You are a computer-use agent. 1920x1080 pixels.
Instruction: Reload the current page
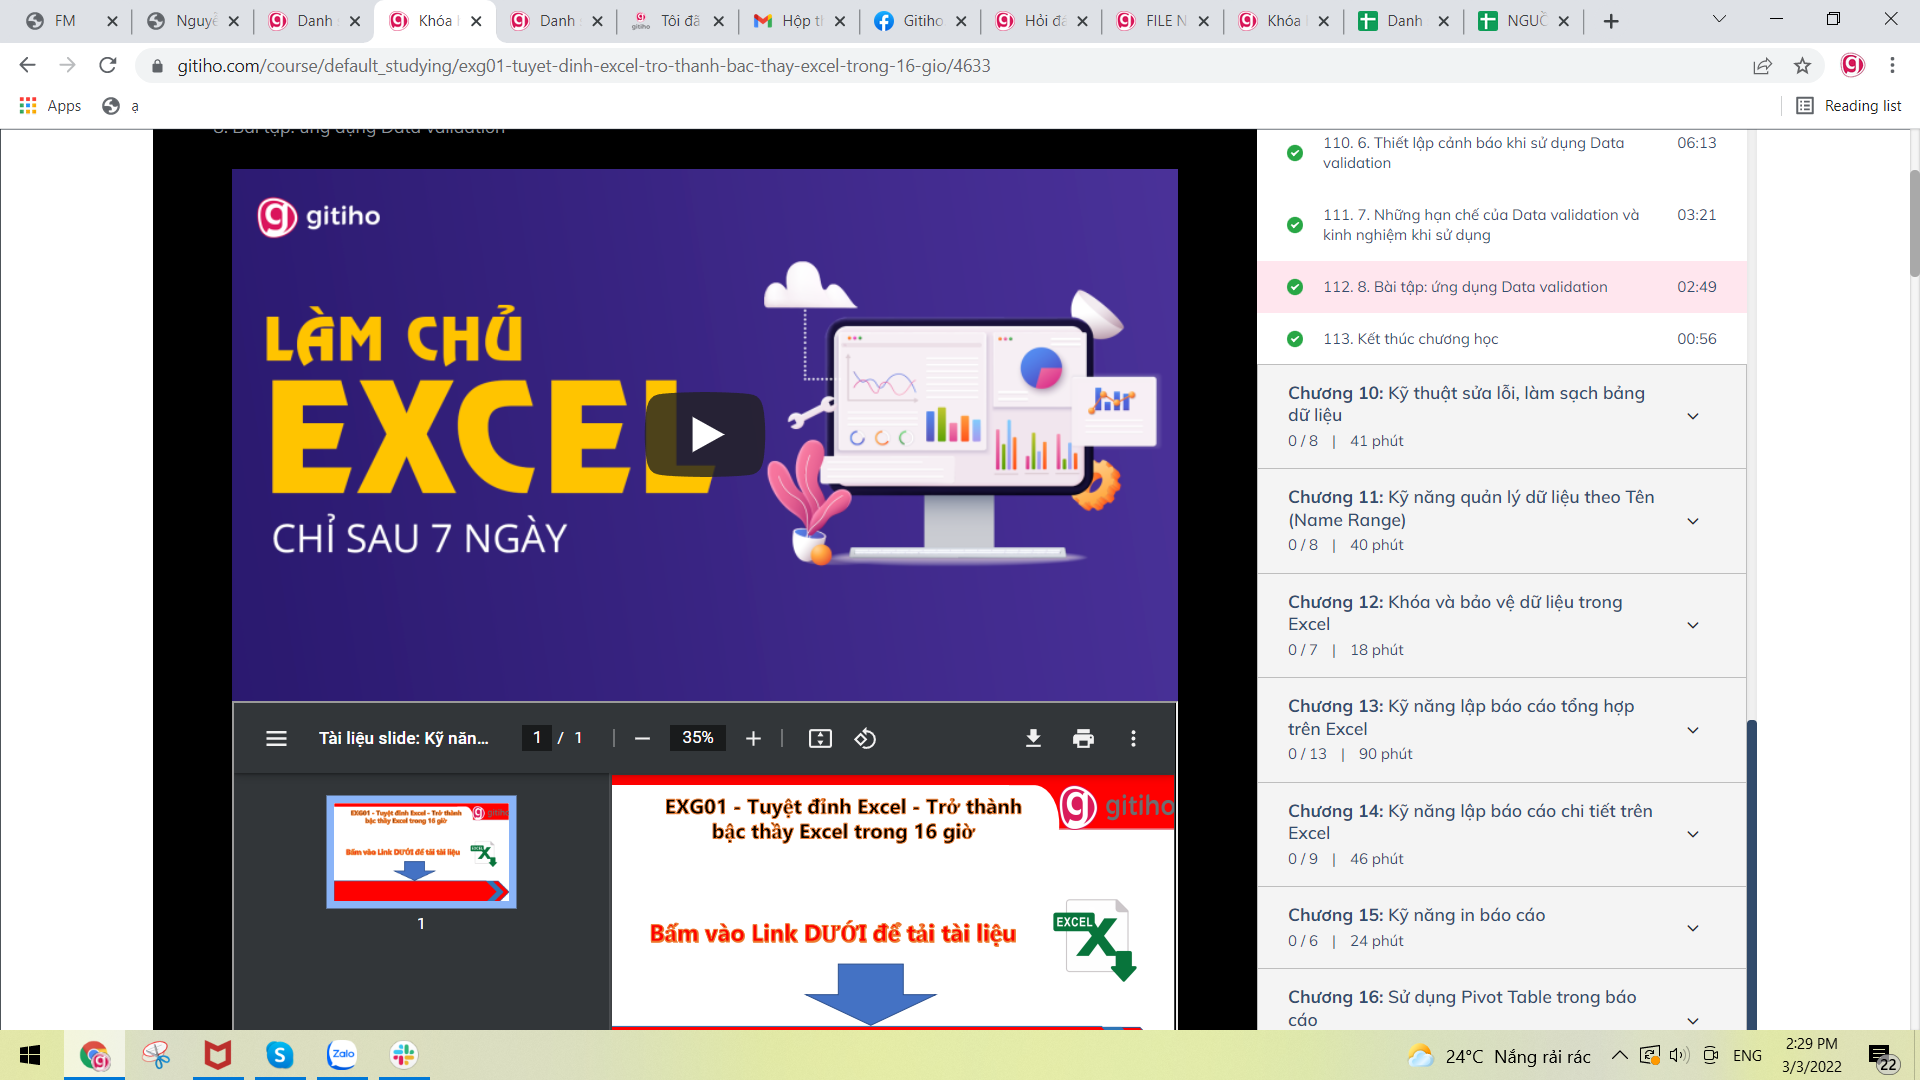[x=107, y=65]
